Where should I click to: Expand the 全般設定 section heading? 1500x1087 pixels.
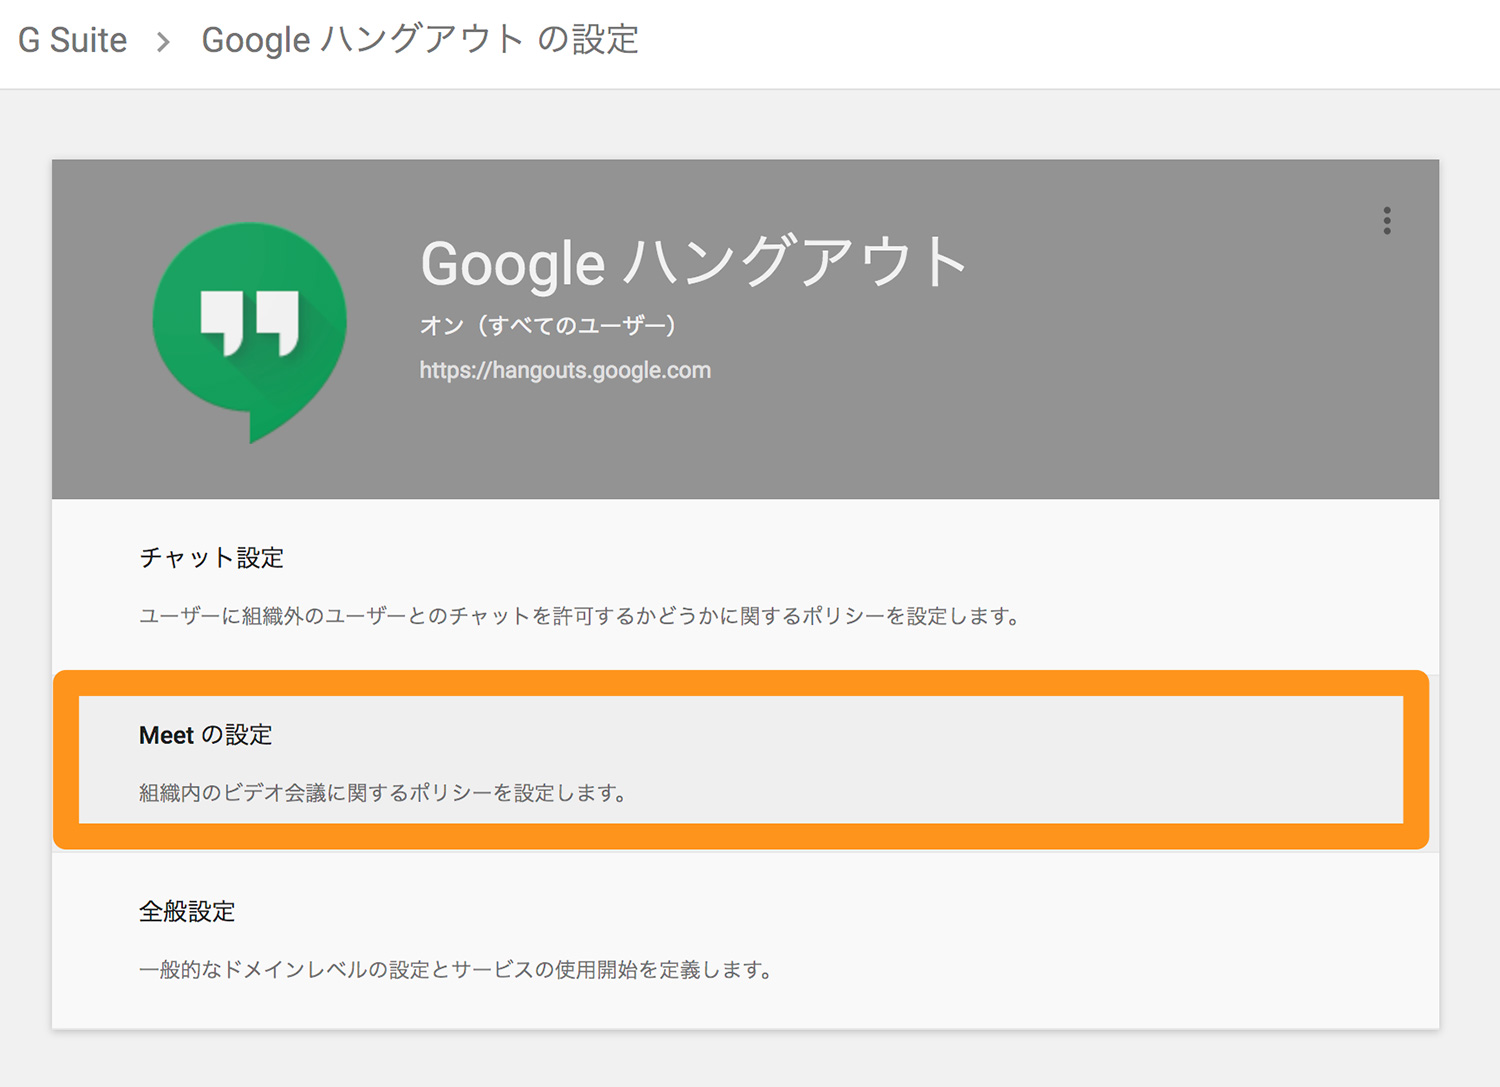pyautogui.click(x=187, y=911)
